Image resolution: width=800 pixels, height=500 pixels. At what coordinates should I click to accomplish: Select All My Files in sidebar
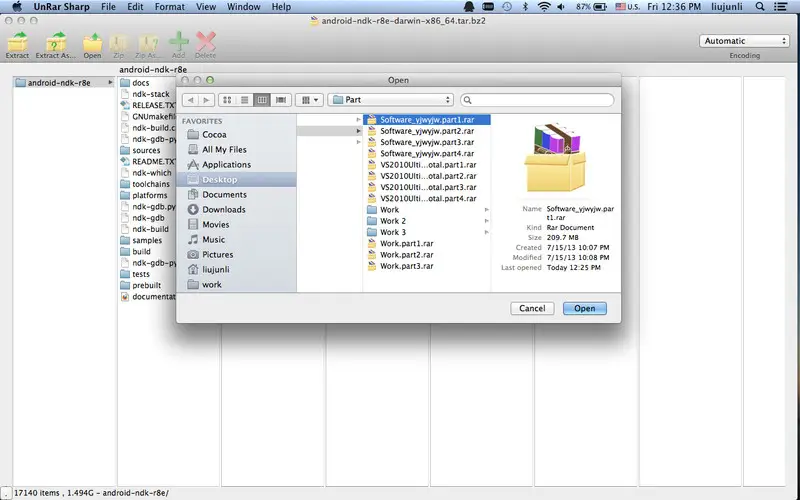[224, 149]
